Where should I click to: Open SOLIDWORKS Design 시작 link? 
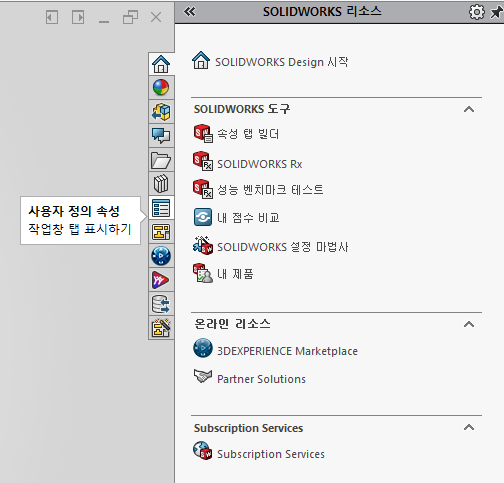[282, 62]
